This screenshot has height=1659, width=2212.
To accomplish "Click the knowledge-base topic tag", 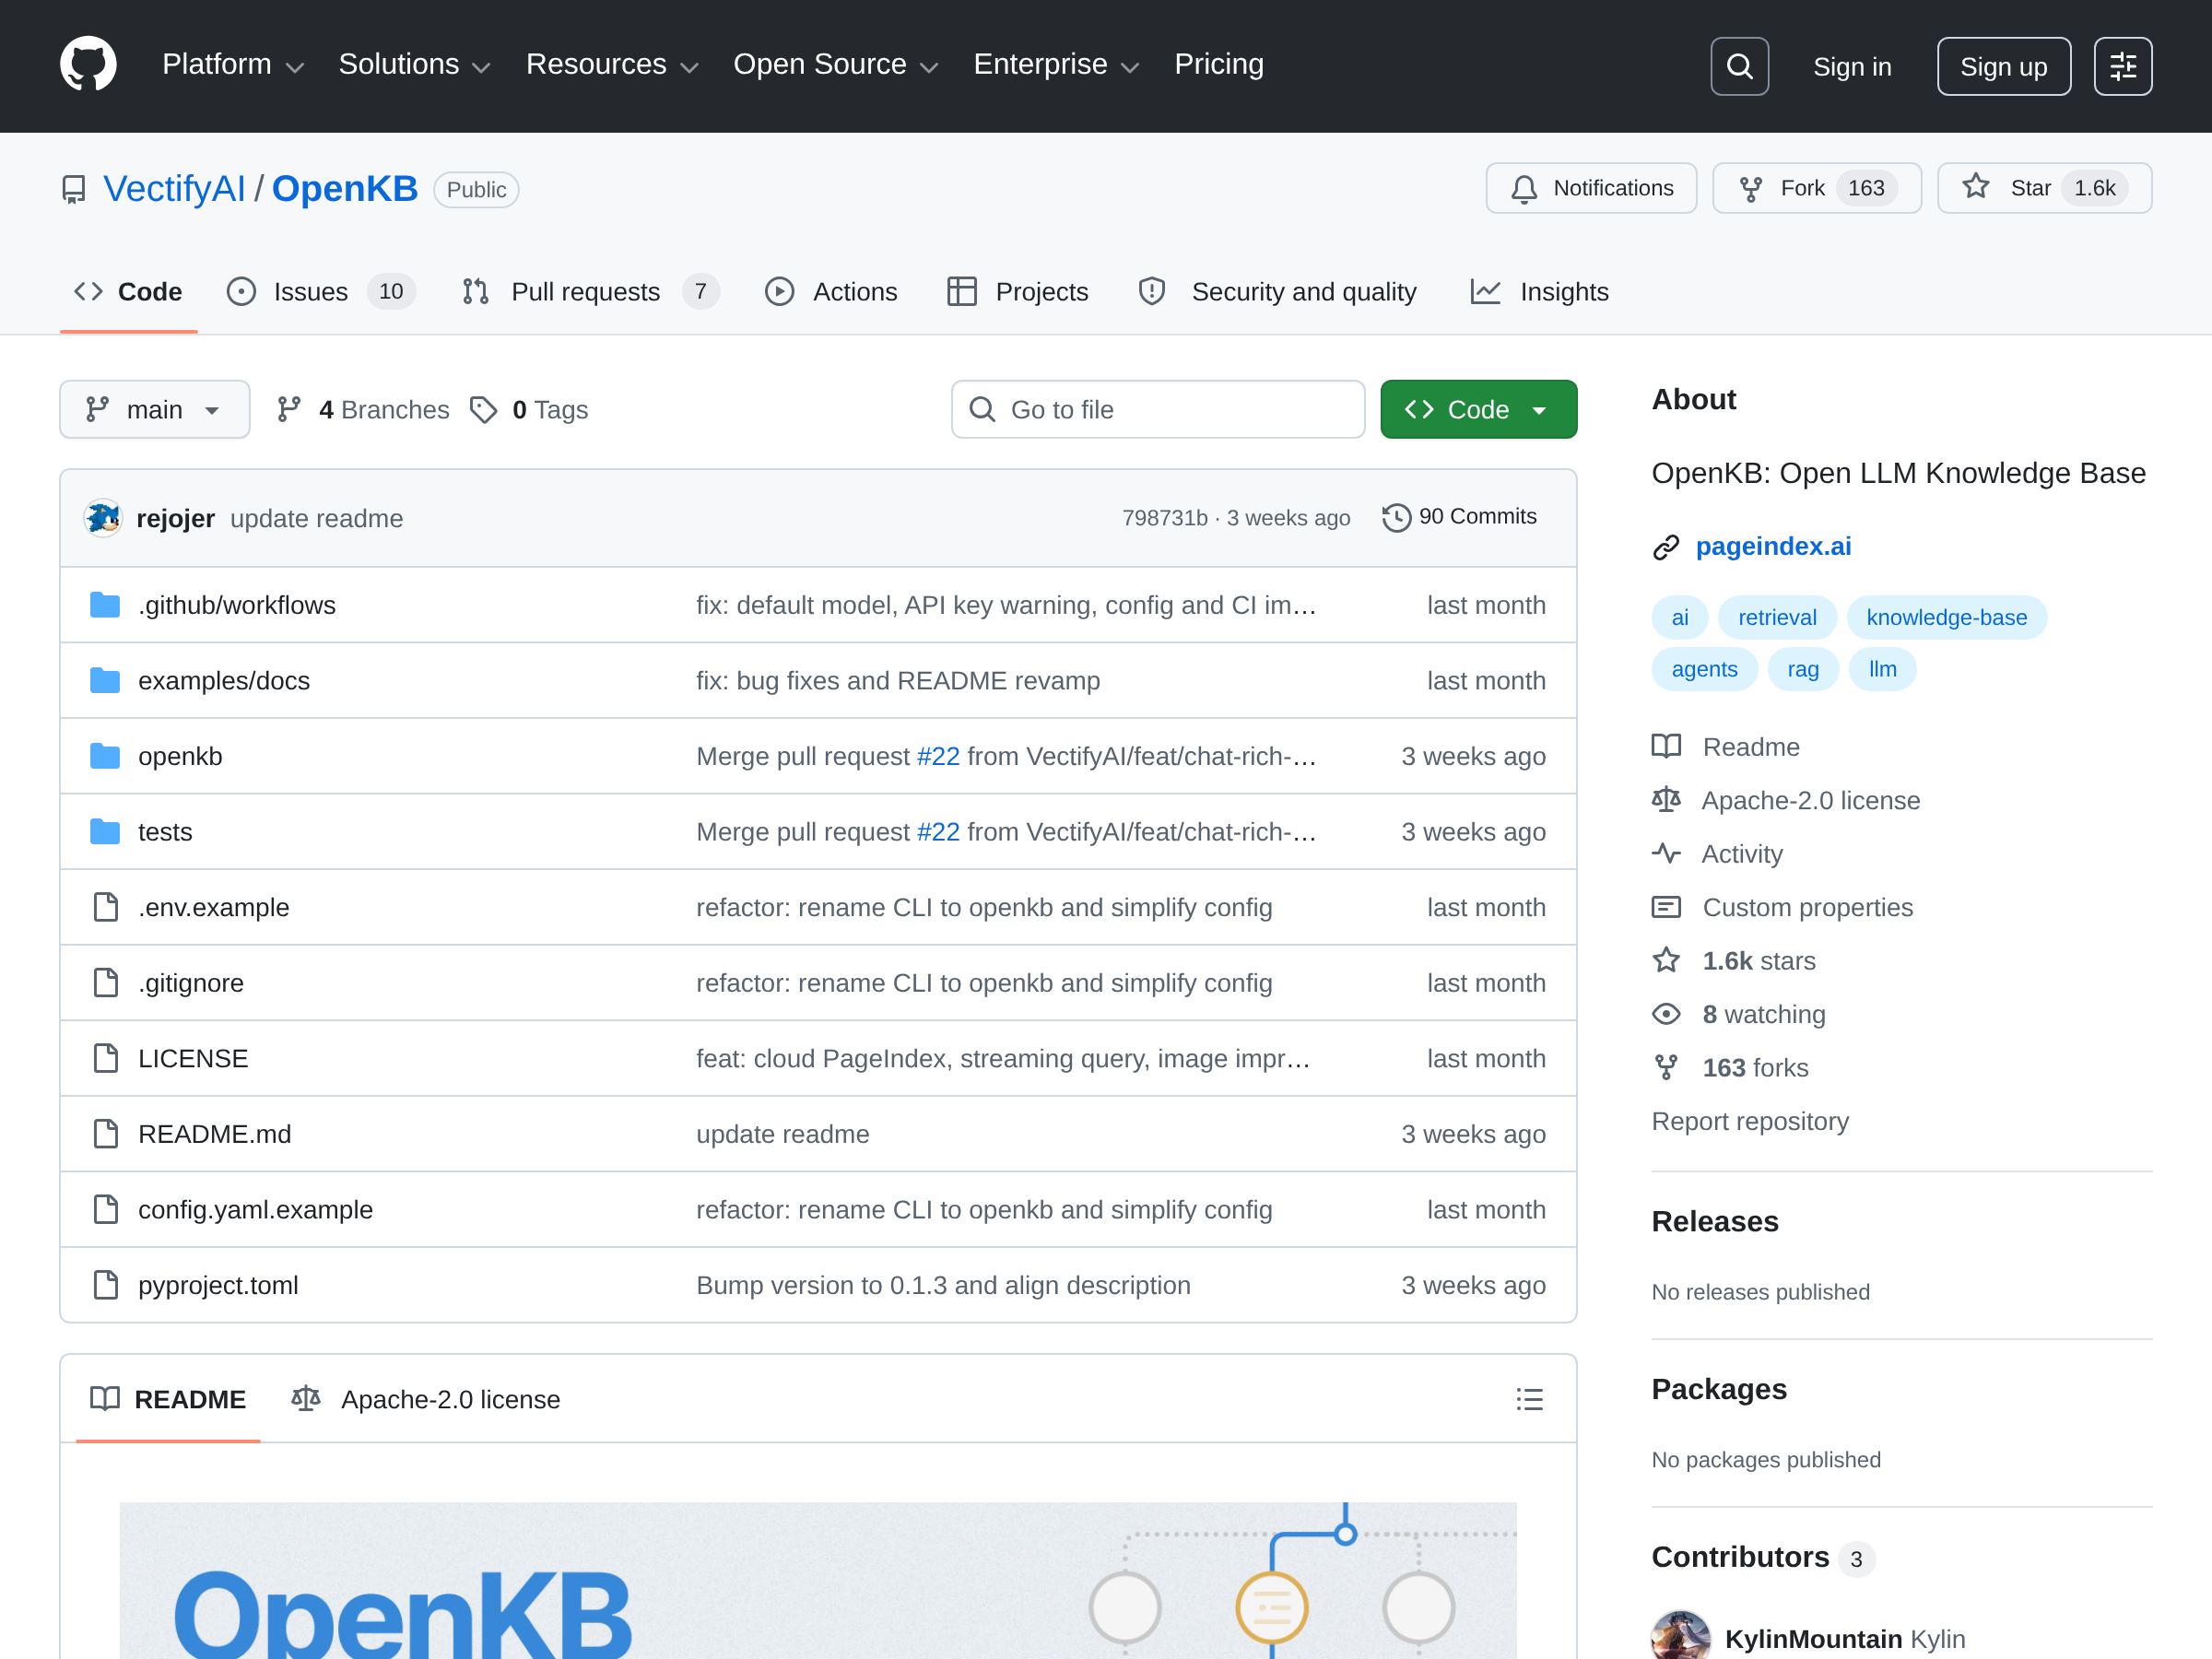I will [1946, 617].
